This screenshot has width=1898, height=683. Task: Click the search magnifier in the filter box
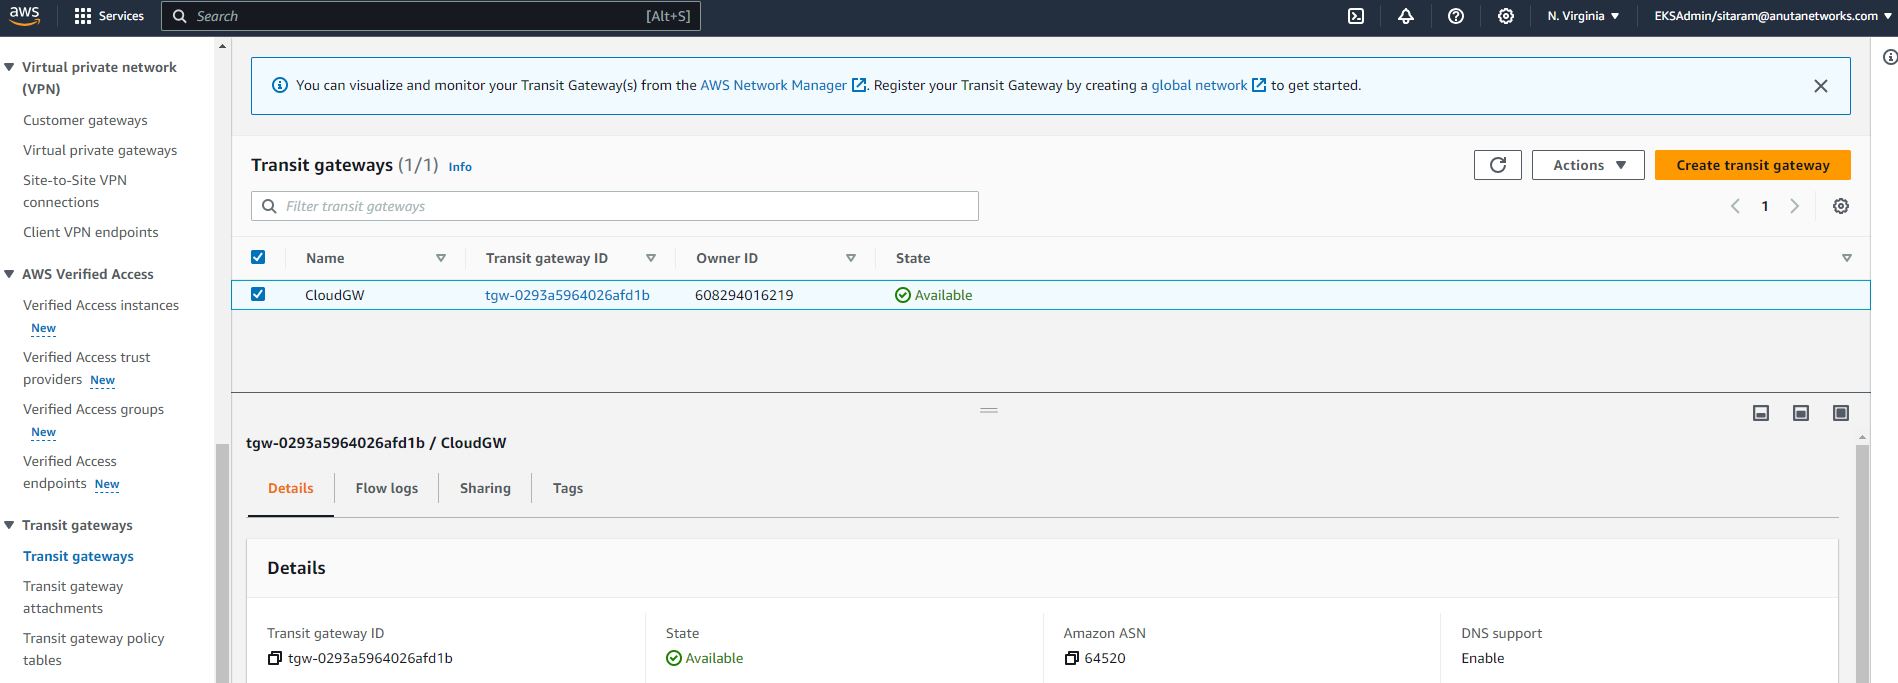(269, 206)
